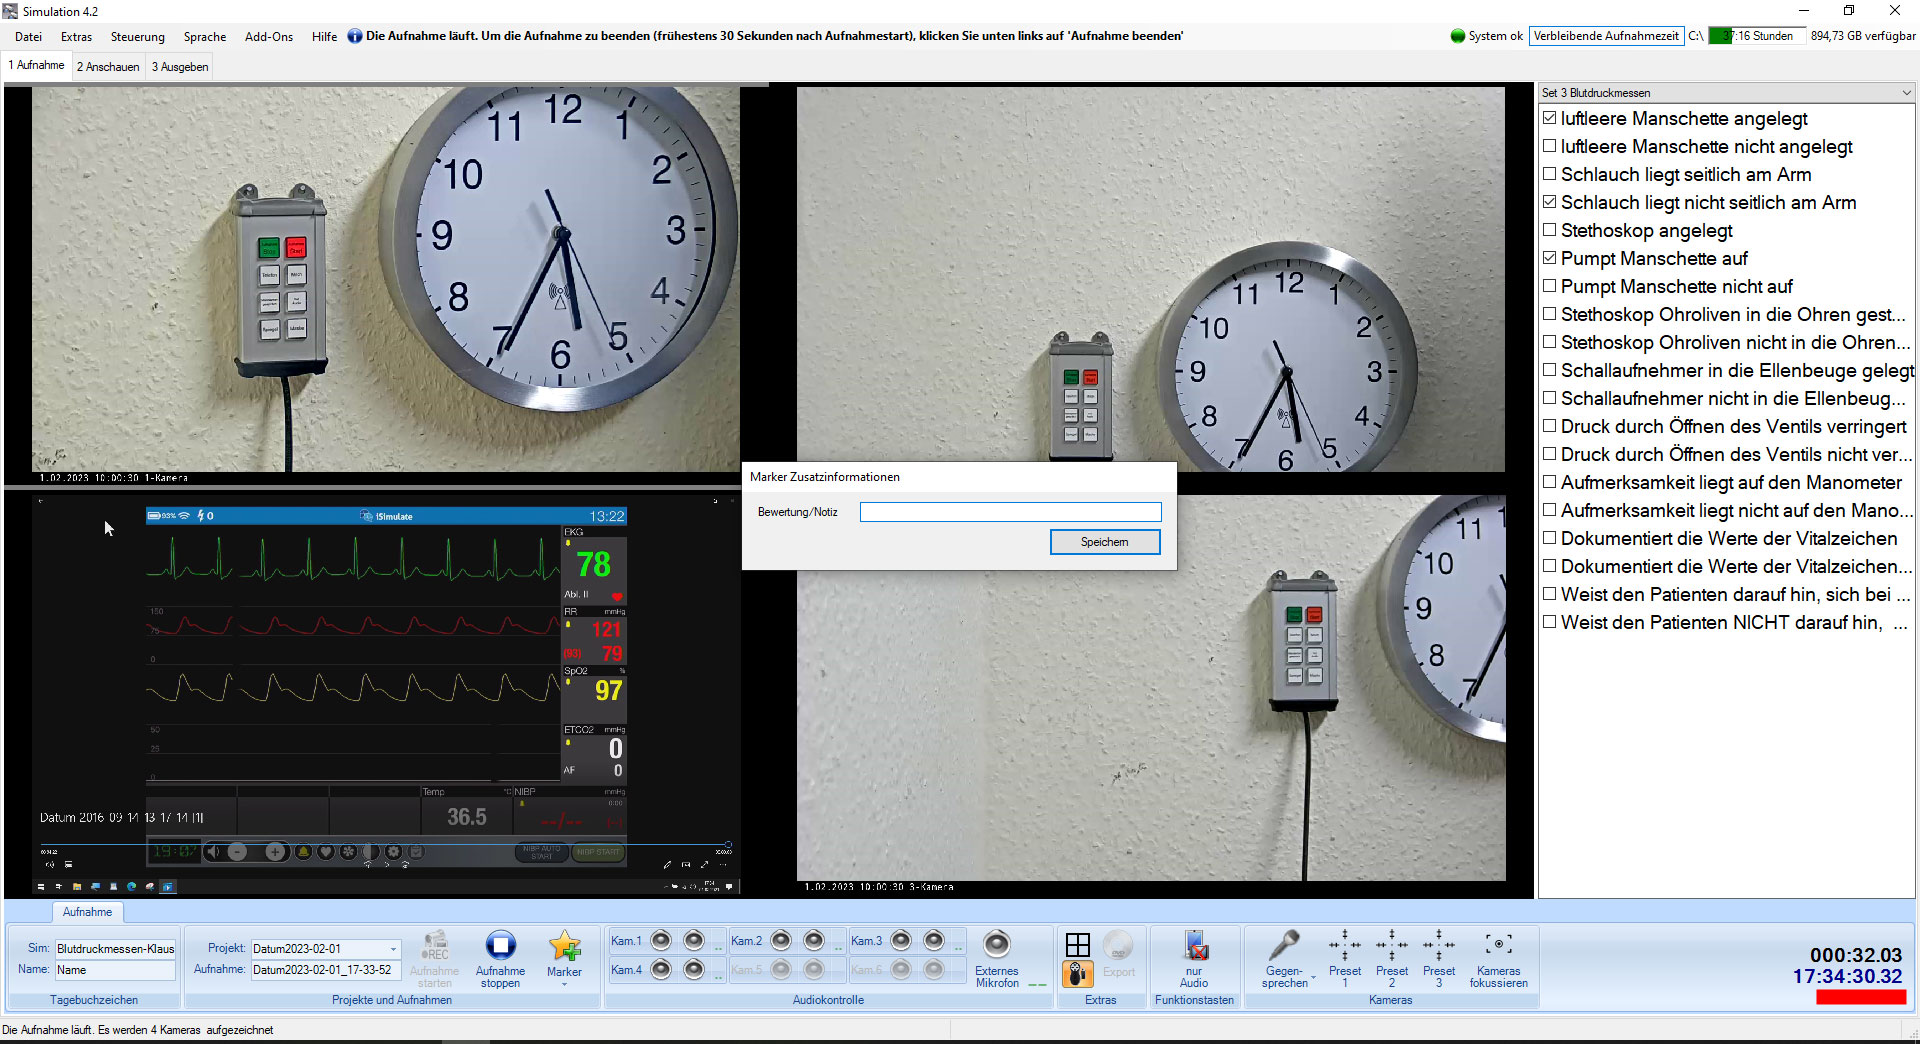The width and height of the screenshot is (1920, 1044).
Task: Toggle the second Kam.4 speaker icon
Action: (x=694, y=969)
